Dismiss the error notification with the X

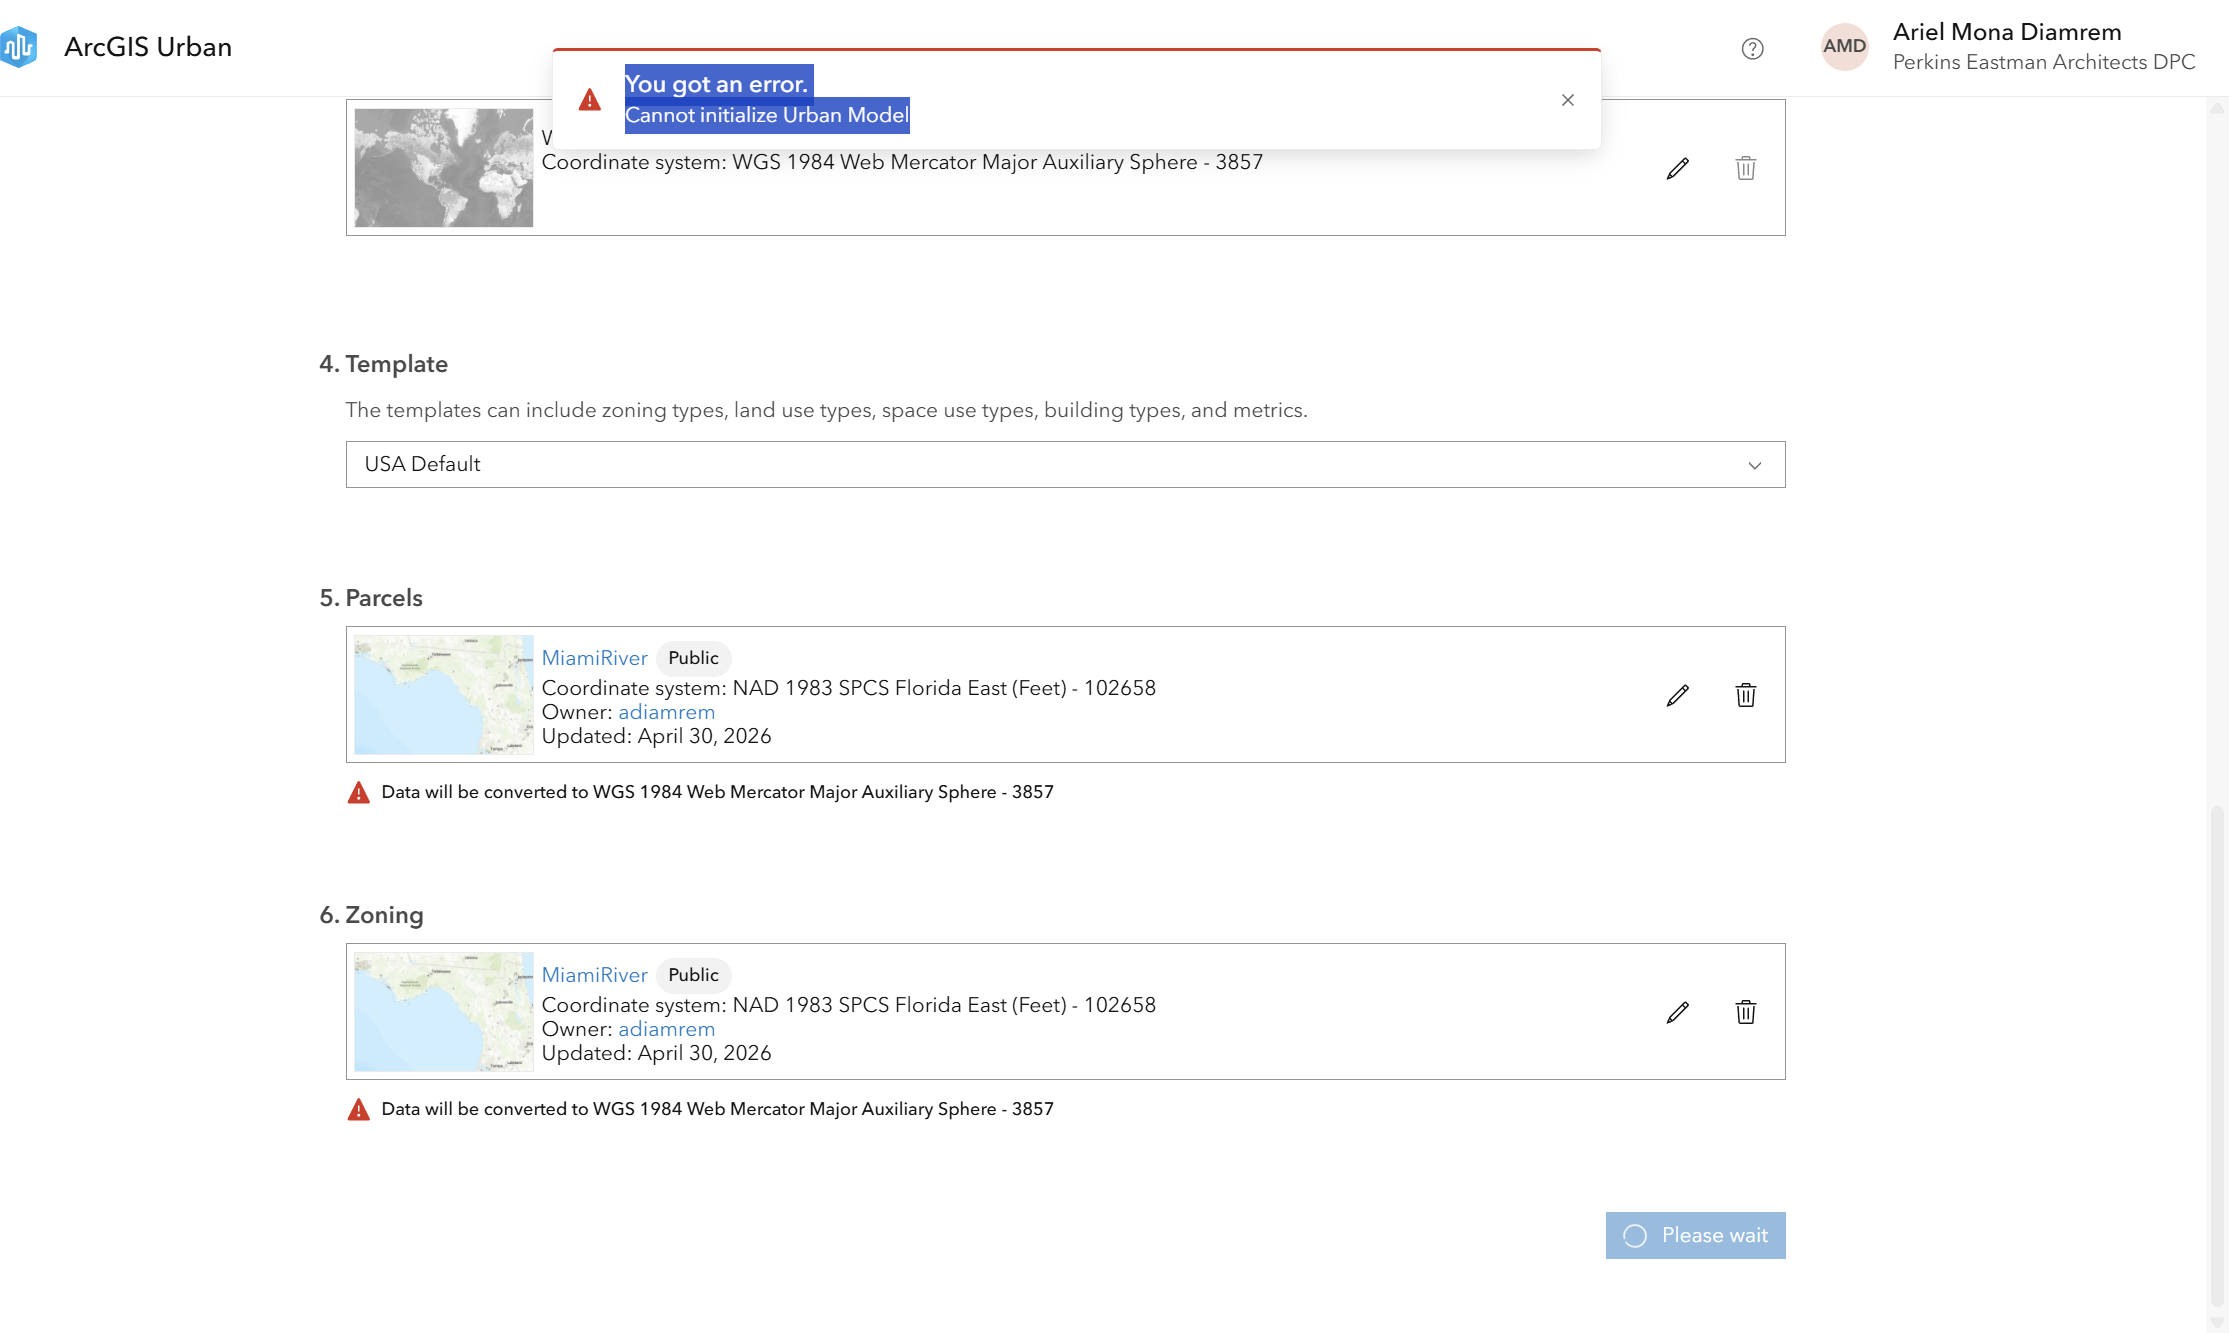[1568, 100]
